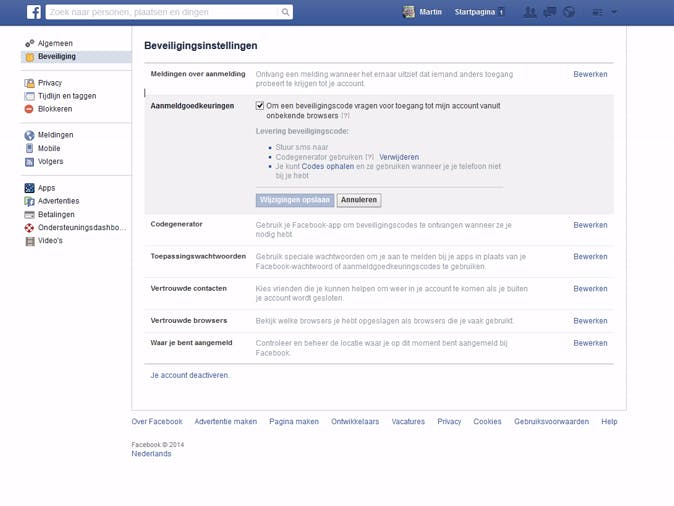Open the Vacatures footer link
The width and height of the screenshot is (674, 506).
(408, 422)
